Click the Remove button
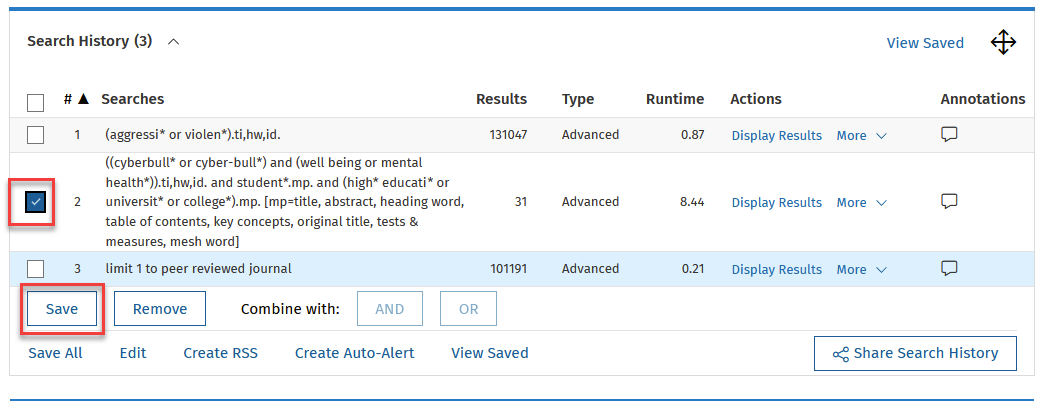This screenshot has height=401, width=1052. coord(160,309)
